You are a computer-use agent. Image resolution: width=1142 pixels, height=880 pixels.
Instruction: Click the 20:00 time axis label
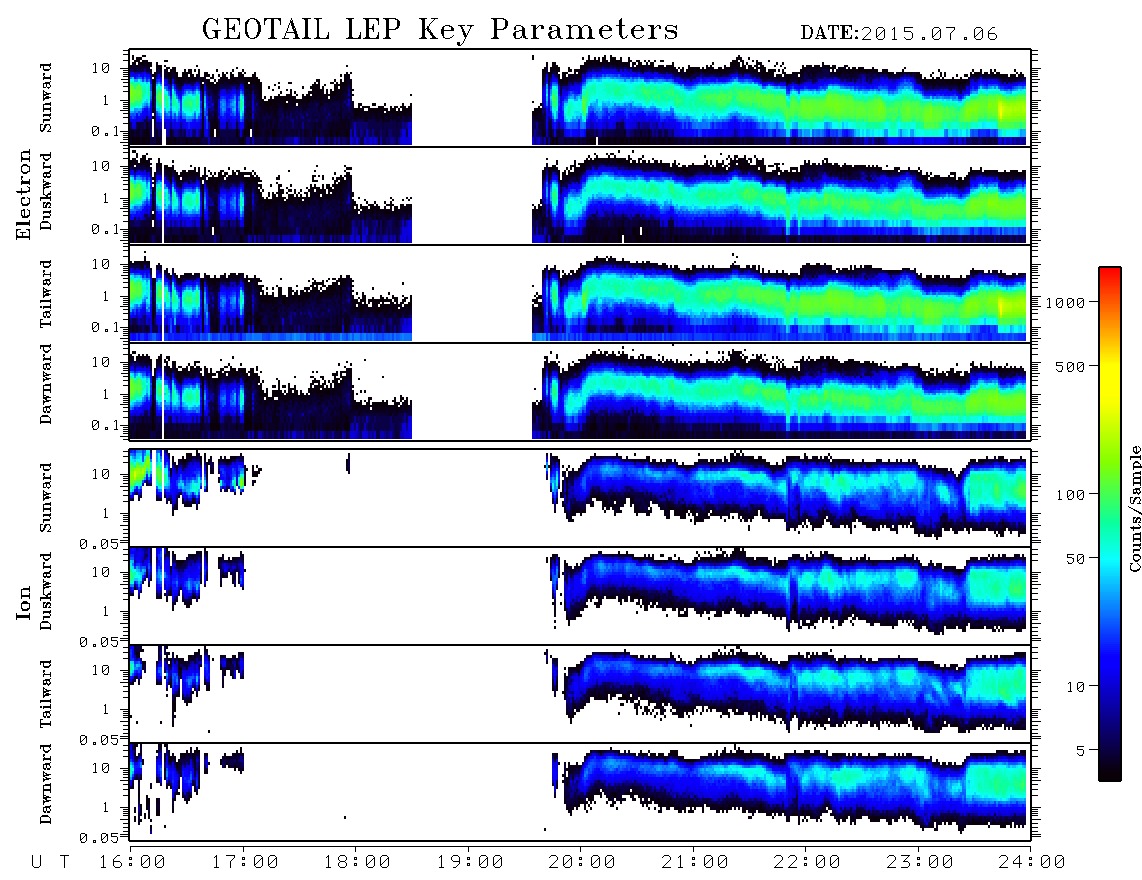click(582, 863)
